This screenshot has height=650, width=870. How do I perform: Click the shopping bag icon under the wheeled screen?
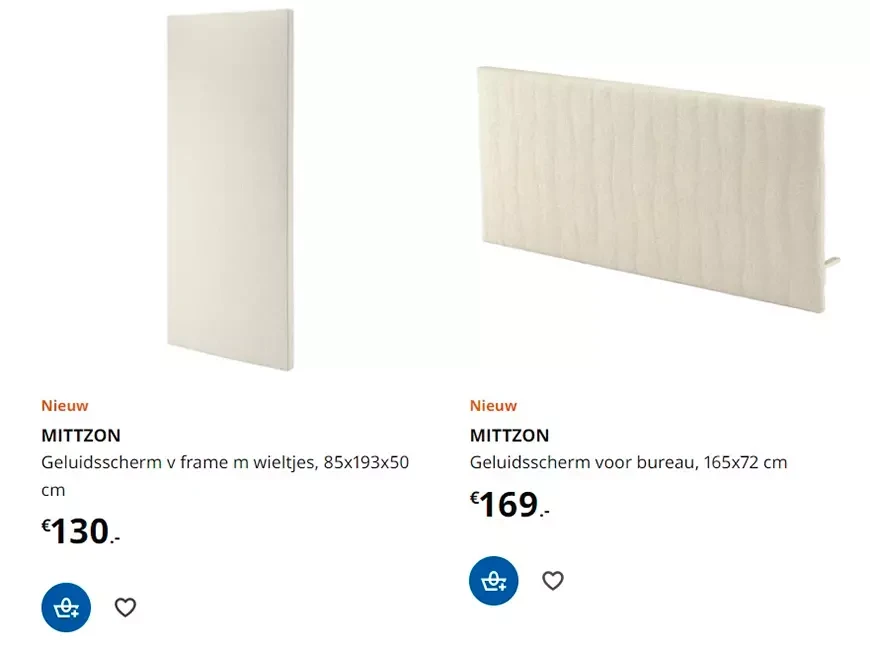point(66,607)
